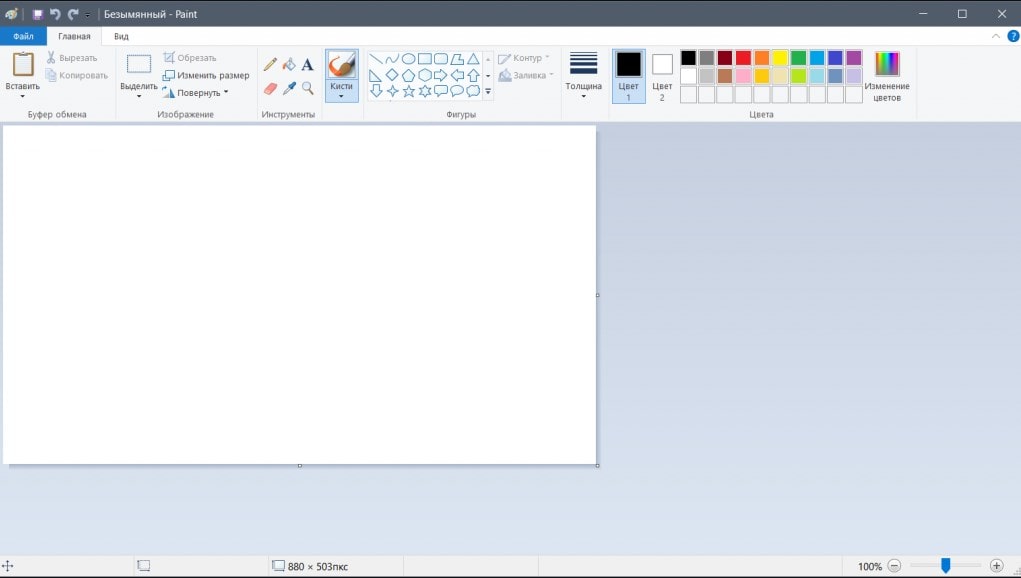Click Изменить размер resize button

[206, 76]
